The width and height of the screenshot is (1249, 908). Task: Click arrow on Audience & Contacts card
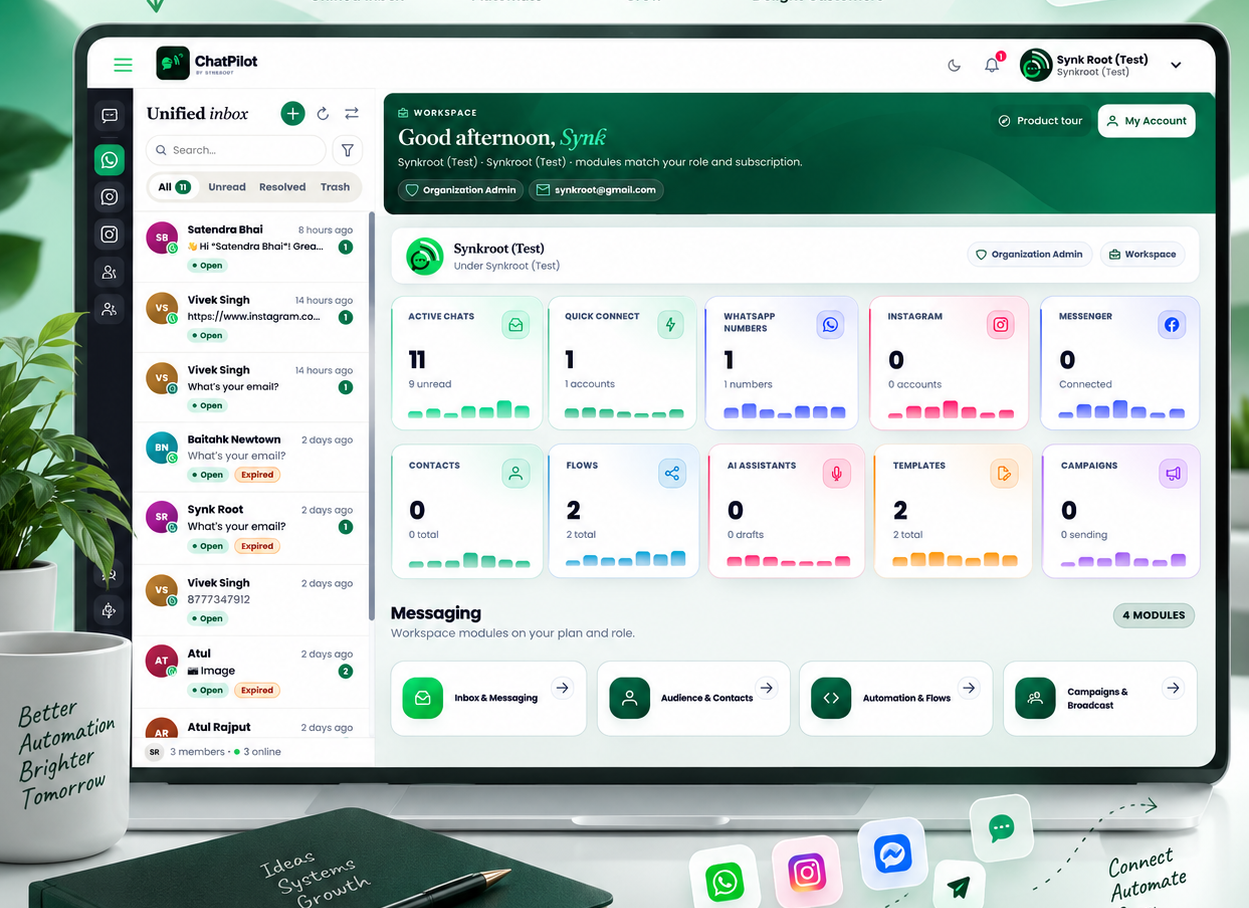coord(767,688)
